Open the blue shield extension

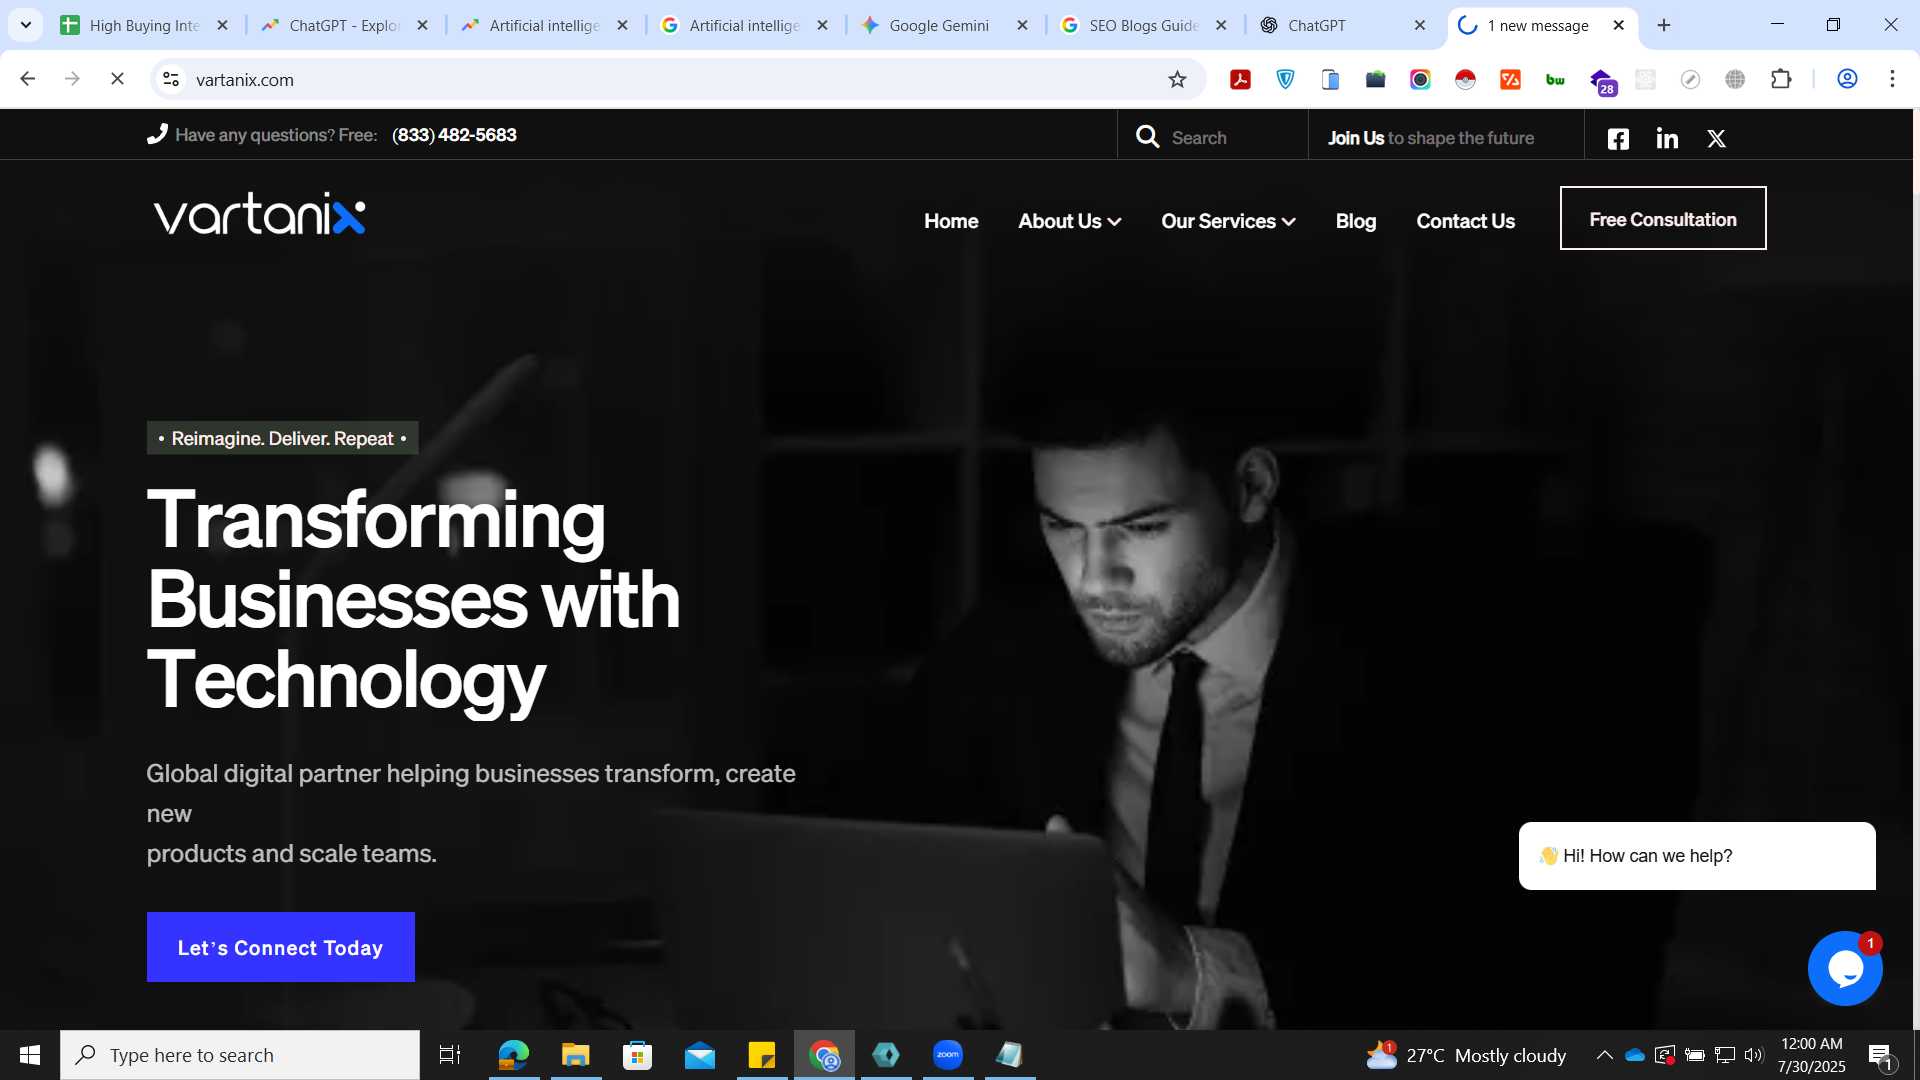pos(1285,79)
